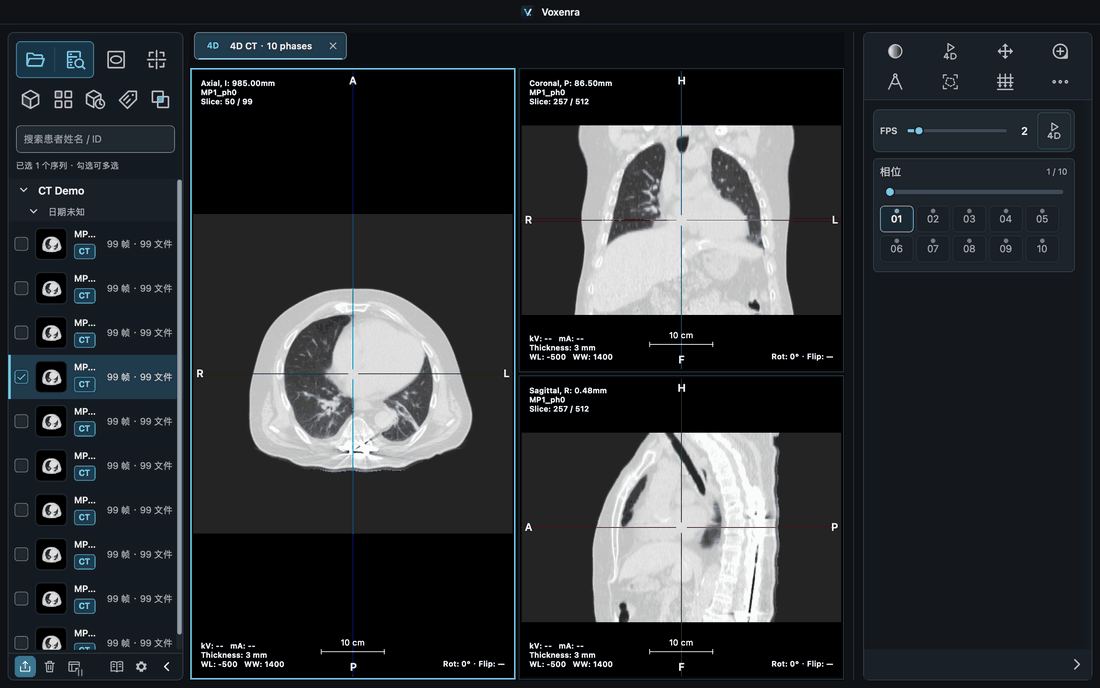Image resolution: width=1100 pixels, height=688 pixels.
Task: Open the tag label icon
Action: [x=128, y=100]
